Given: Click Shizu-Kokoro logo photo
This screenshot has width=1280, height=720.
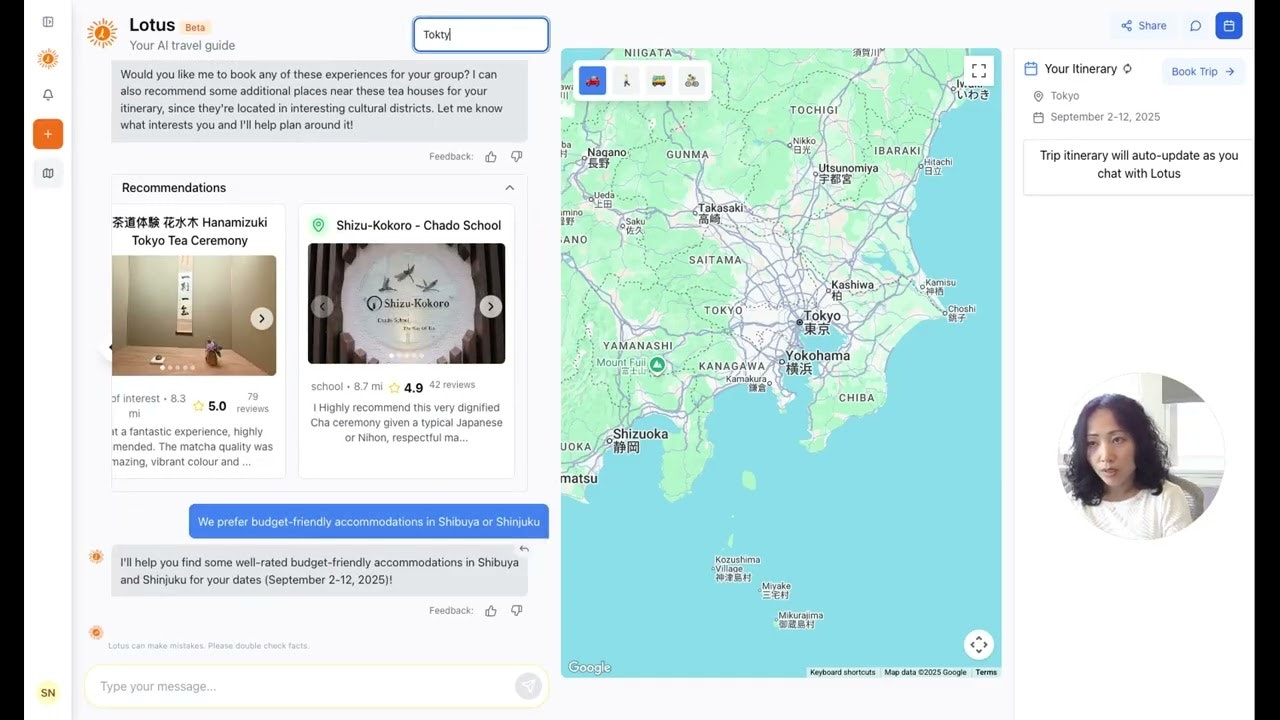Looking at the screenshot, I should click(406, 304).
